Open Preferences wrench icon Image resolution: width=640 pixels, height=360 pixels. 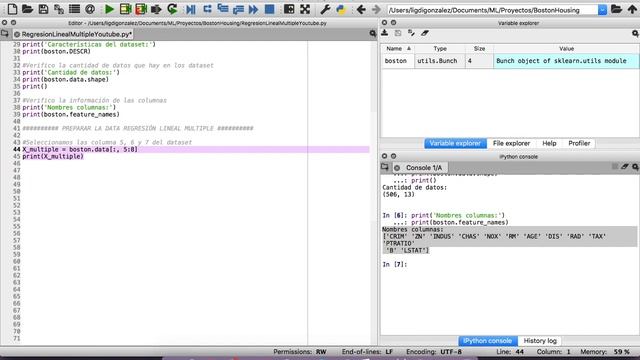pos(325,9)
